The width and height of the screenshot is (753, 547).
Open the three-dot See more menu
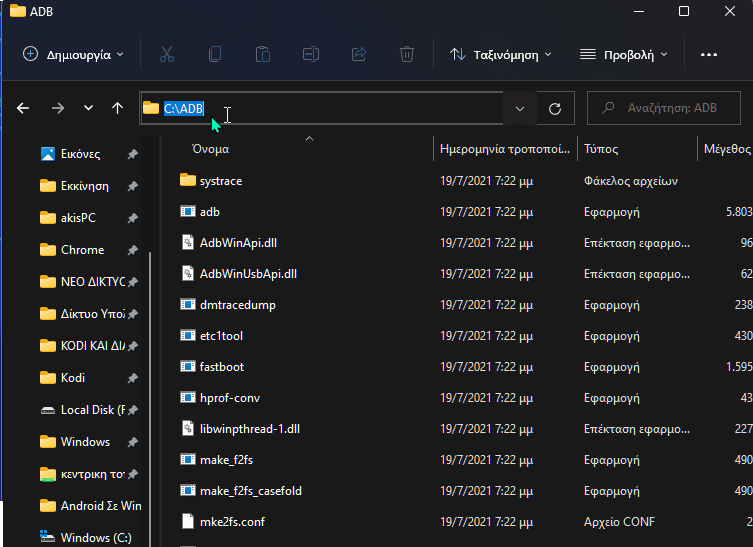709,55
